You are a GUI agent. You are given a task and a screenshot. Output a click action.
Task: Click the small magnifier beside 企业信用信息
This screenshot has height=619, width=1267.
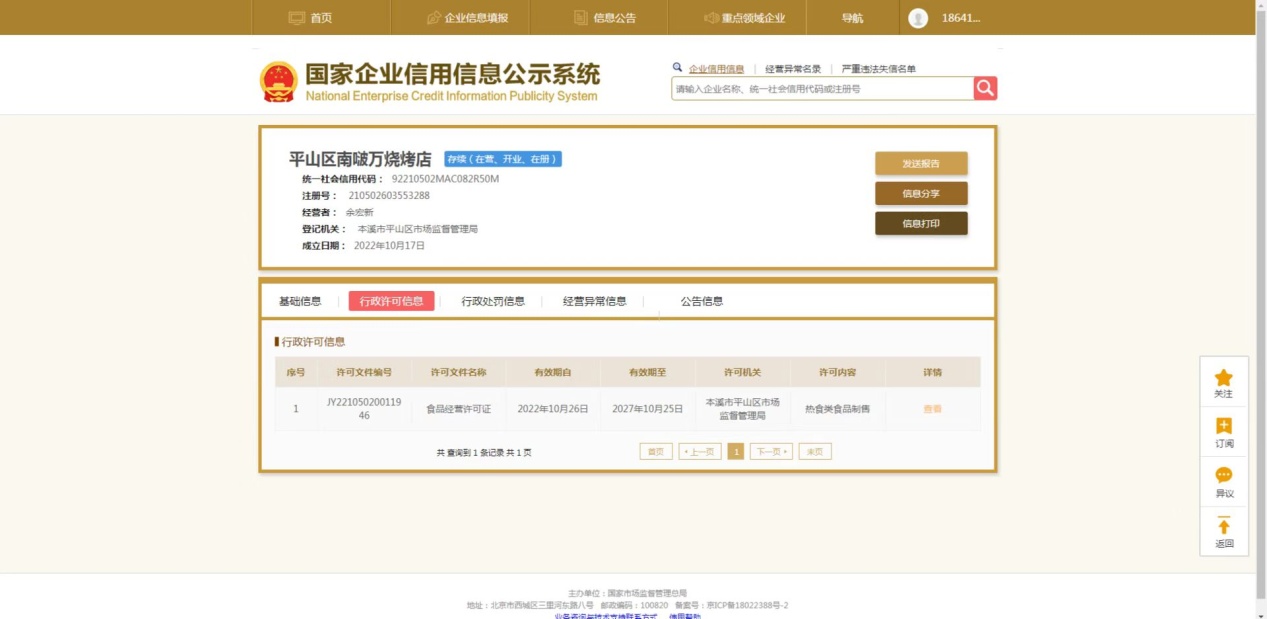pos(677,68)
